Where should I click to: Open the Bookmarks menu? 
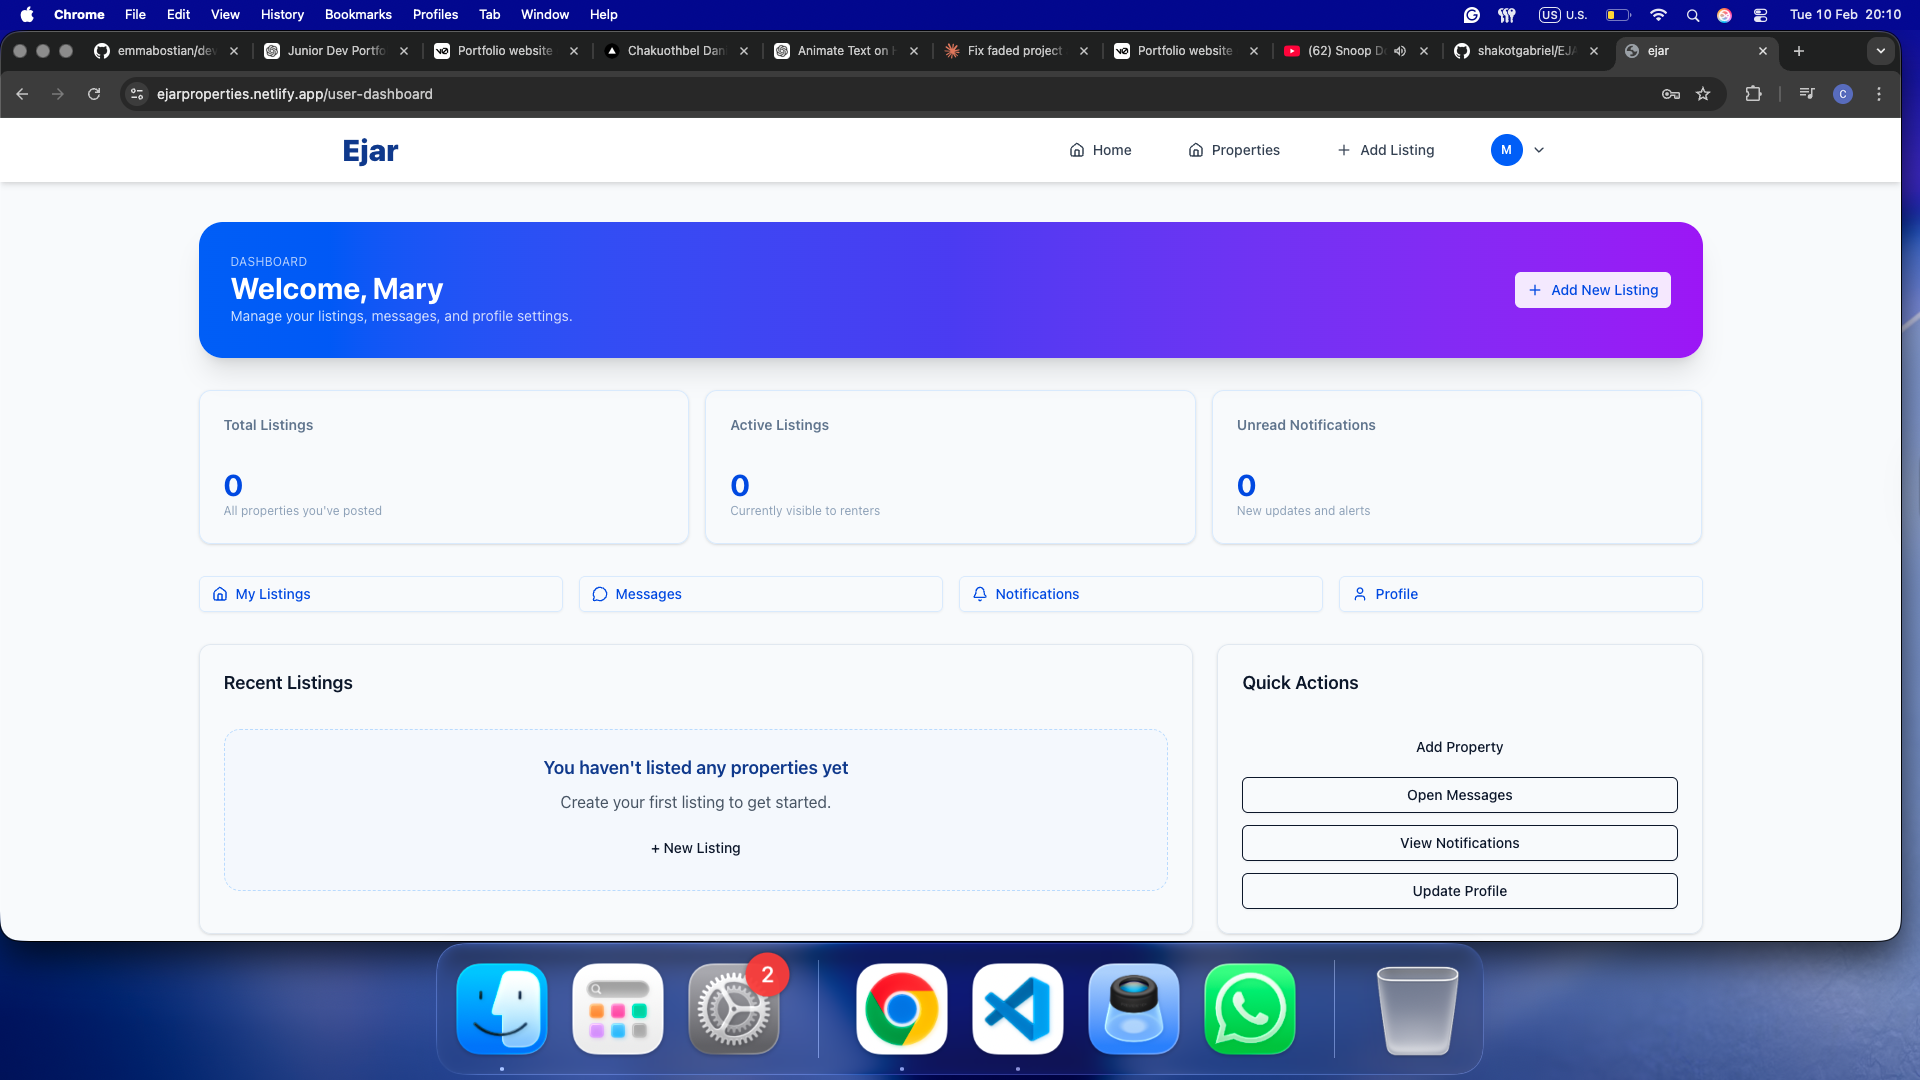pyautogui.click(x=357, y=14)
